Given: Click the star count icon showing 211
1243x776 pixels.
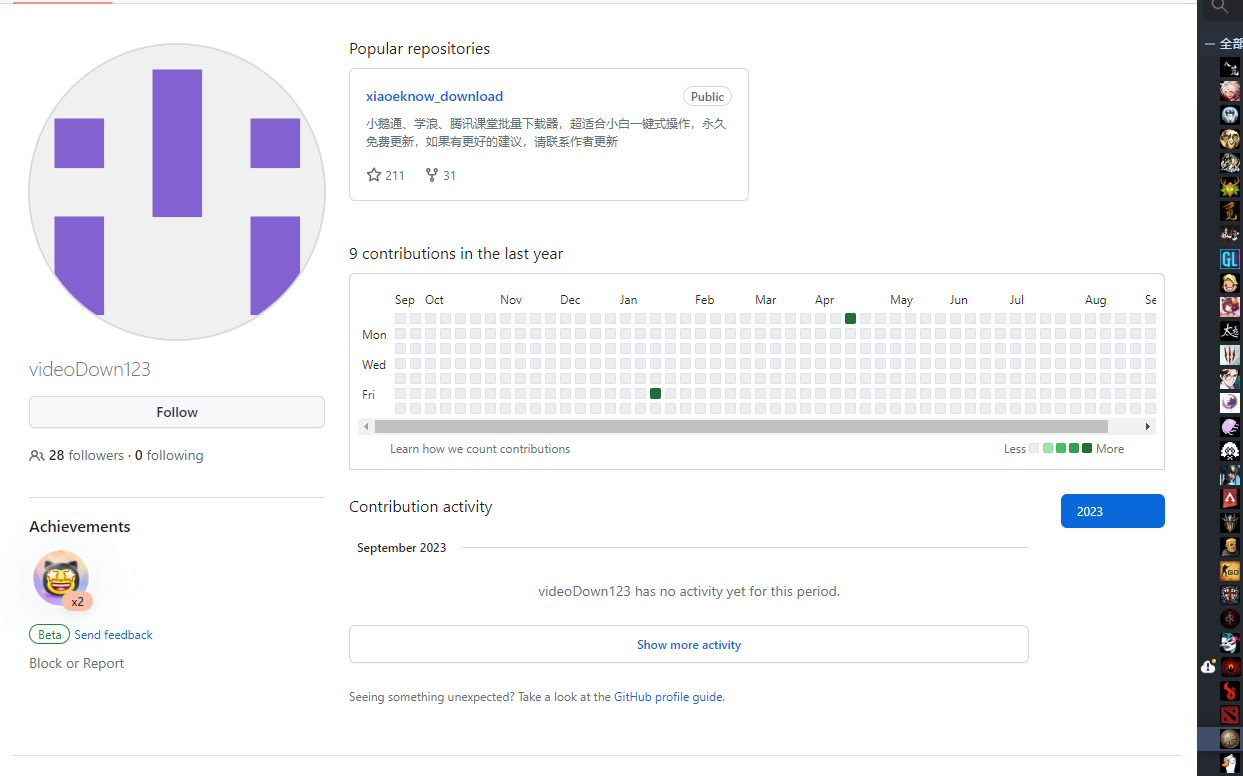Looking at the screenshot, I should click(374, 175).
